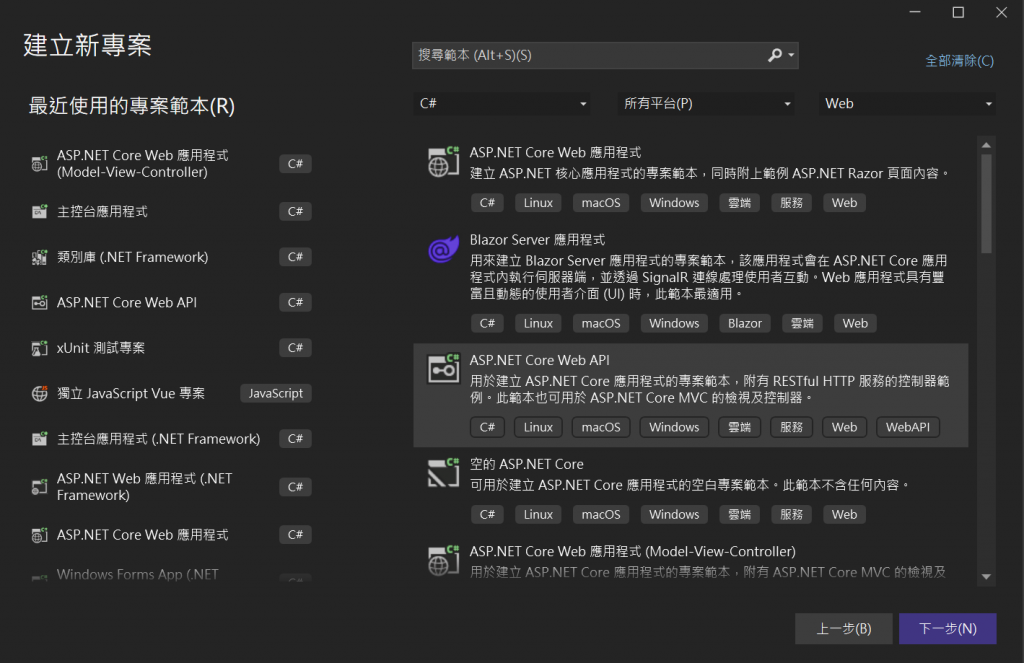Click the Linux tag under Blazor Server template

coord(538,323)
